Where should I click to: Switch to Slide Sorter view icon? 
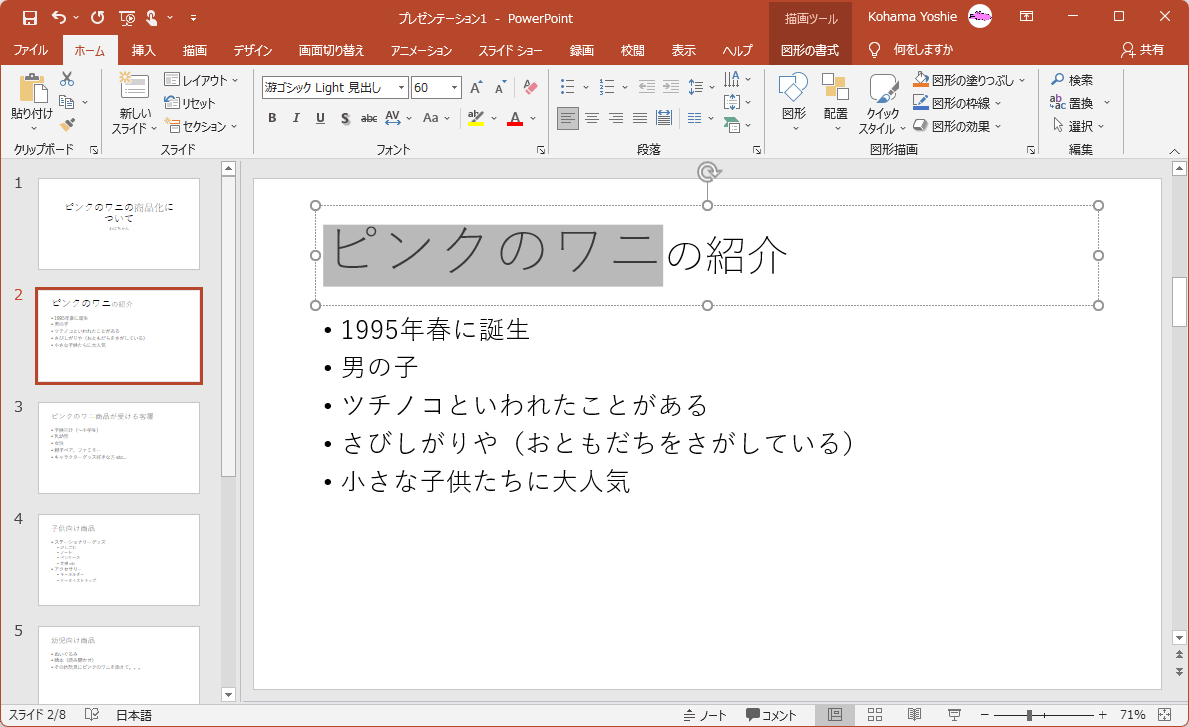click(x=874, y=715)
